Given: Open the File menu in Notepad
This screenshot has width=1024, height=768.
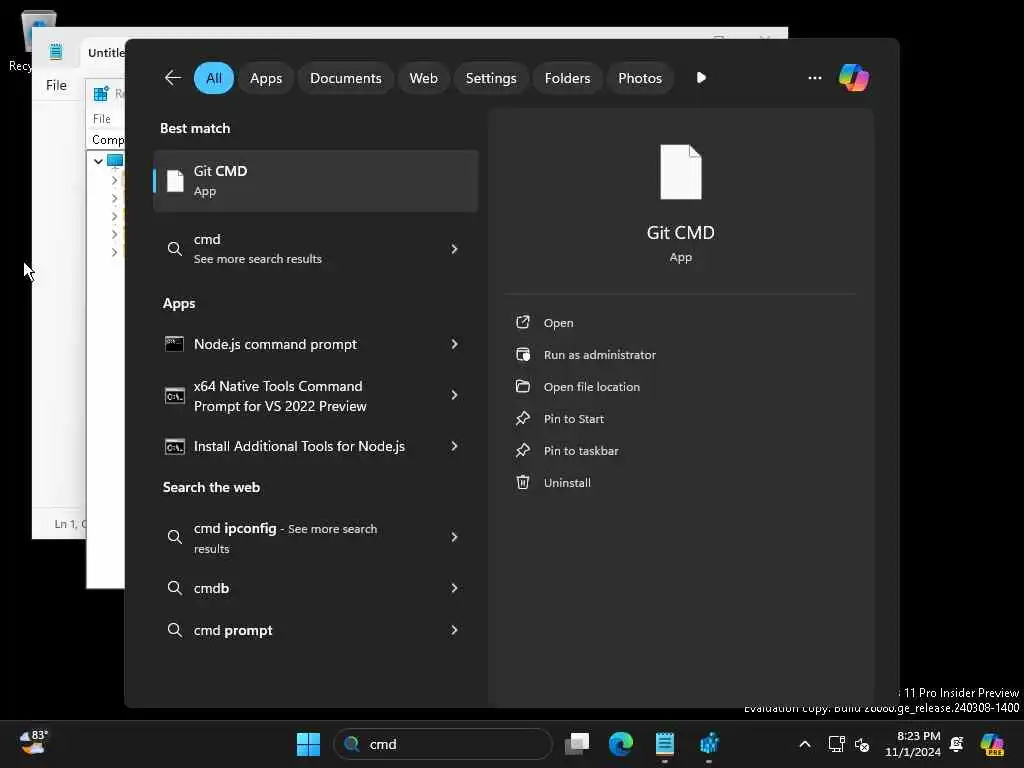Looking at the screenshot, I should [56, 85].
